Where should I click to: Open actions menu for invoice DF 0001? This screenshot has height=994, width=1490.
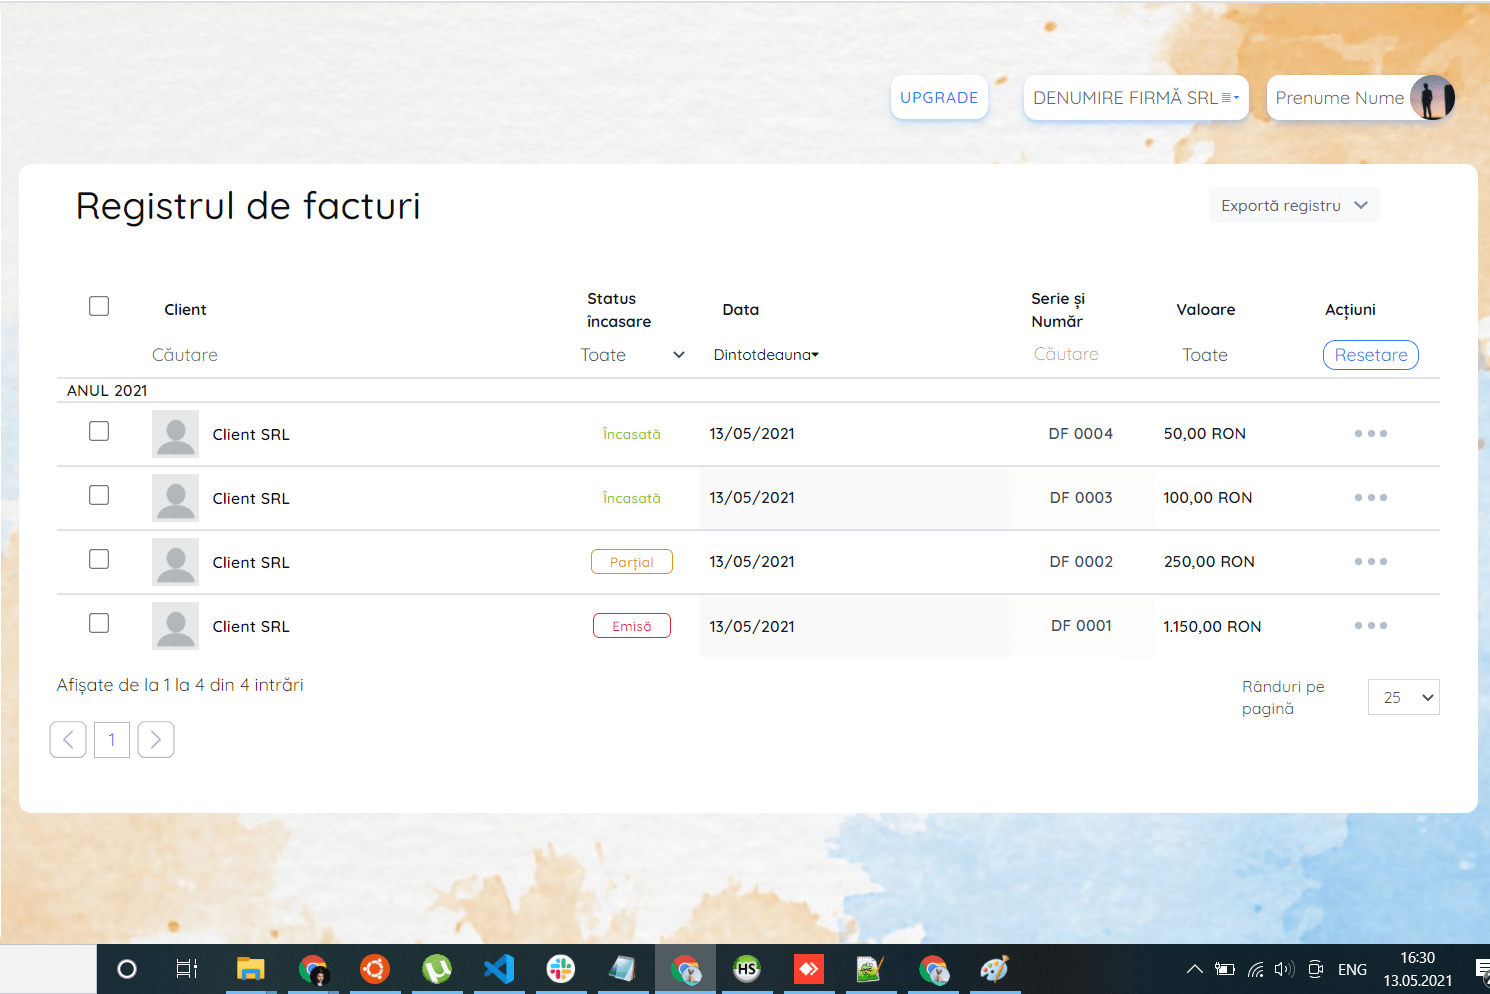pos(1371,625)
